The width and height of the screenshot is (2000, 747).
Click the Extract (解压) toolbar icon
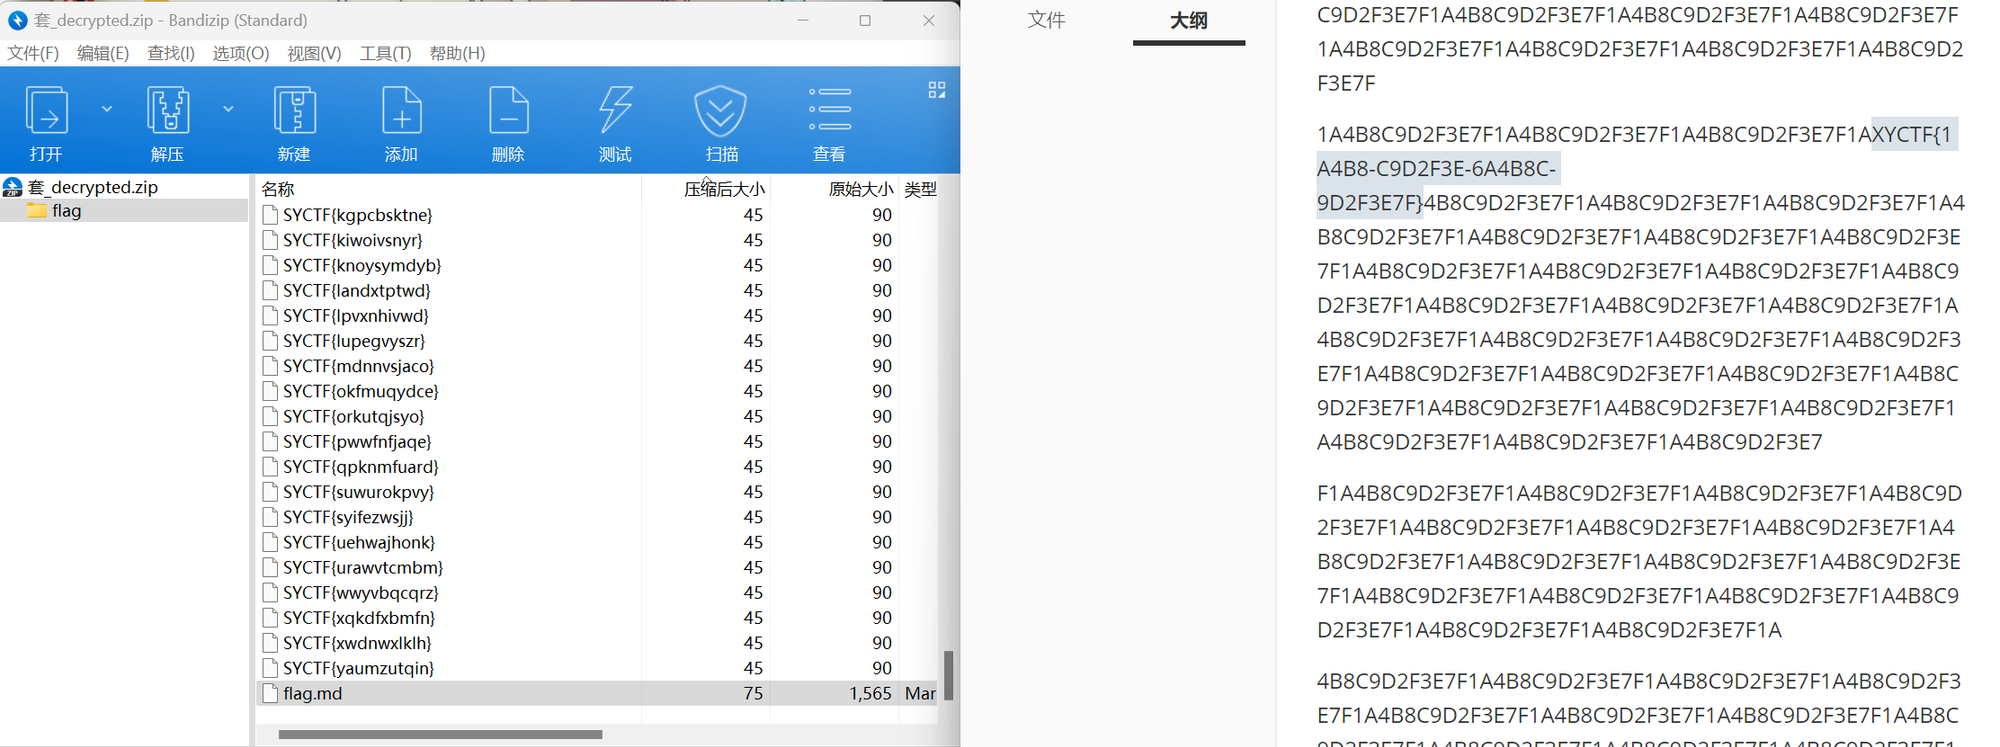pos(168,110)
